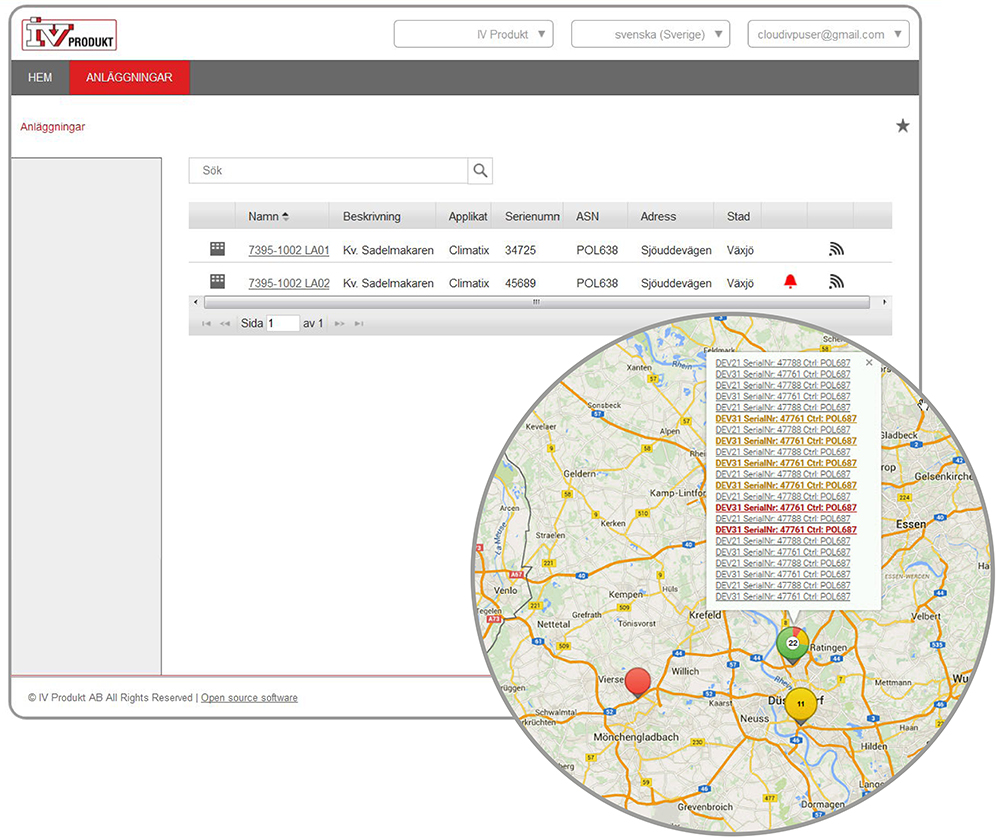Sort by the Namn column arrow

click(x=286, y=217)
